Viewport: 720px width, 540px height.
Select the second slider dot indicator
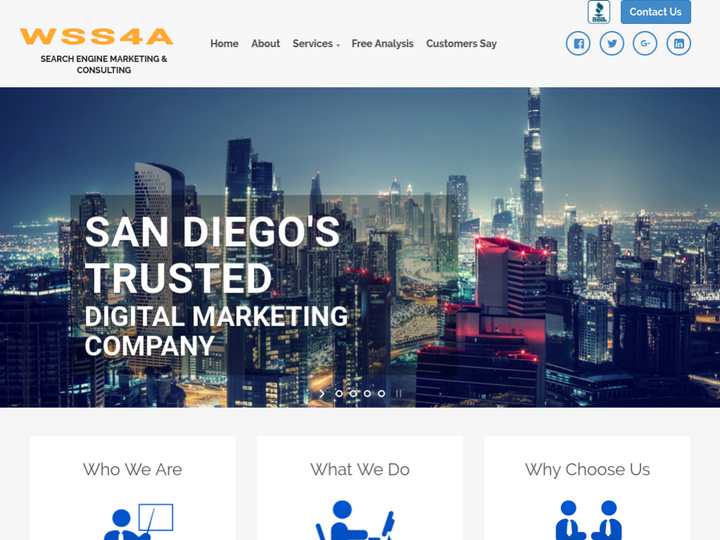click(x=353, y=394)
